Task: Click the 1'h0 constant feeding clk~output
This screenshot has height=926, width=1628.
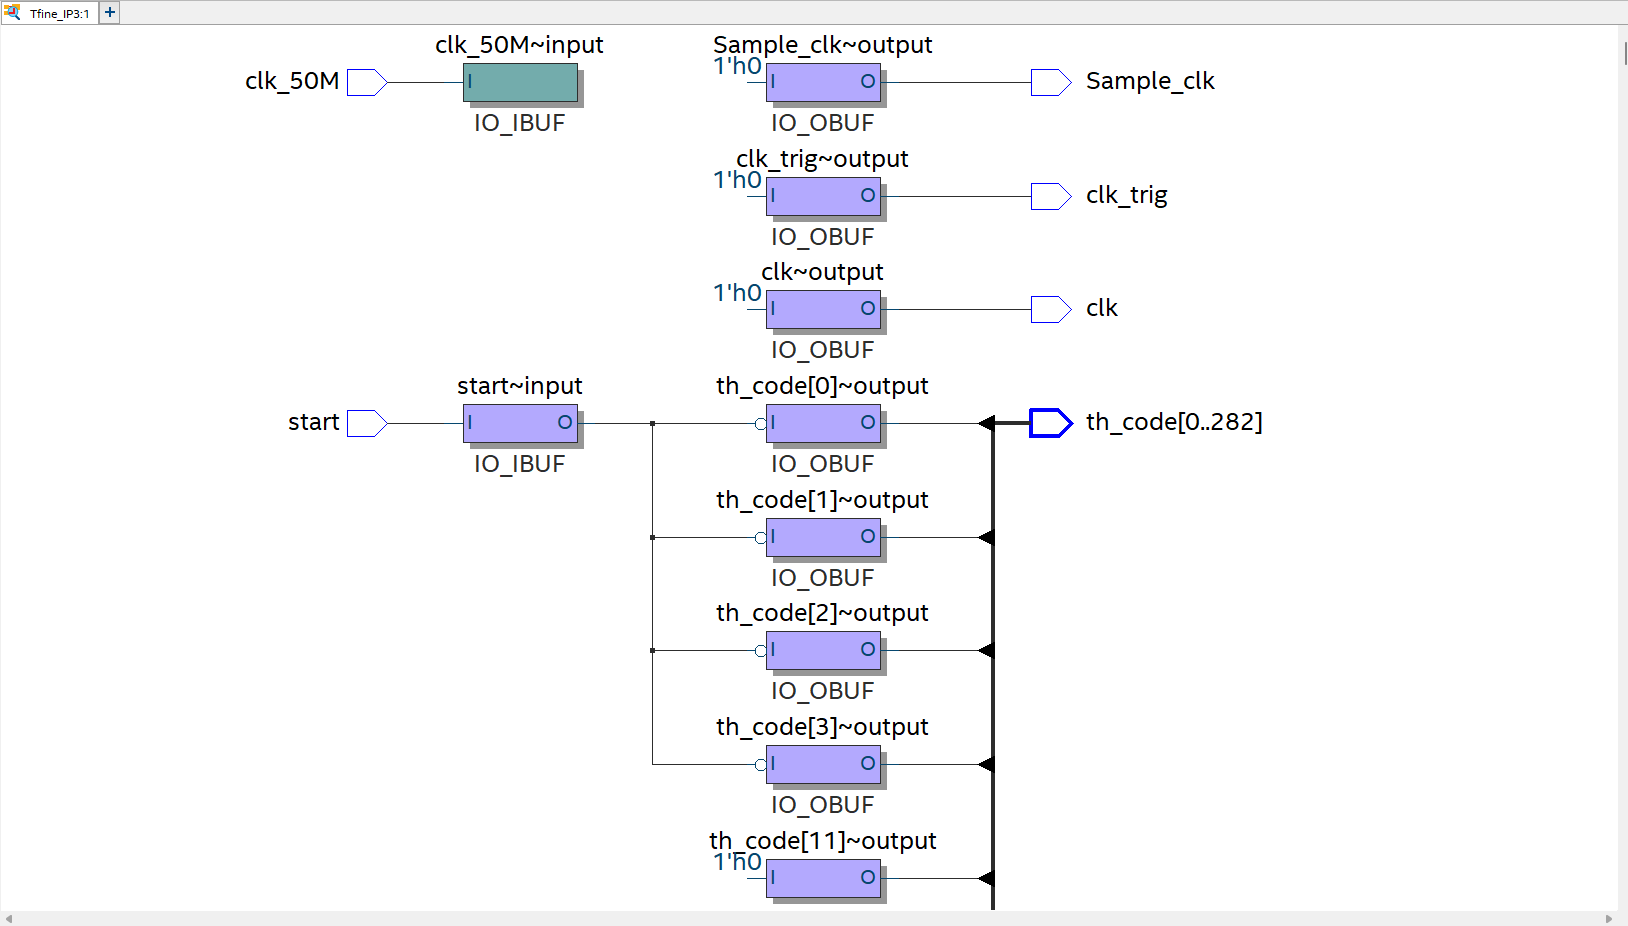Action: tap(735, 293)
